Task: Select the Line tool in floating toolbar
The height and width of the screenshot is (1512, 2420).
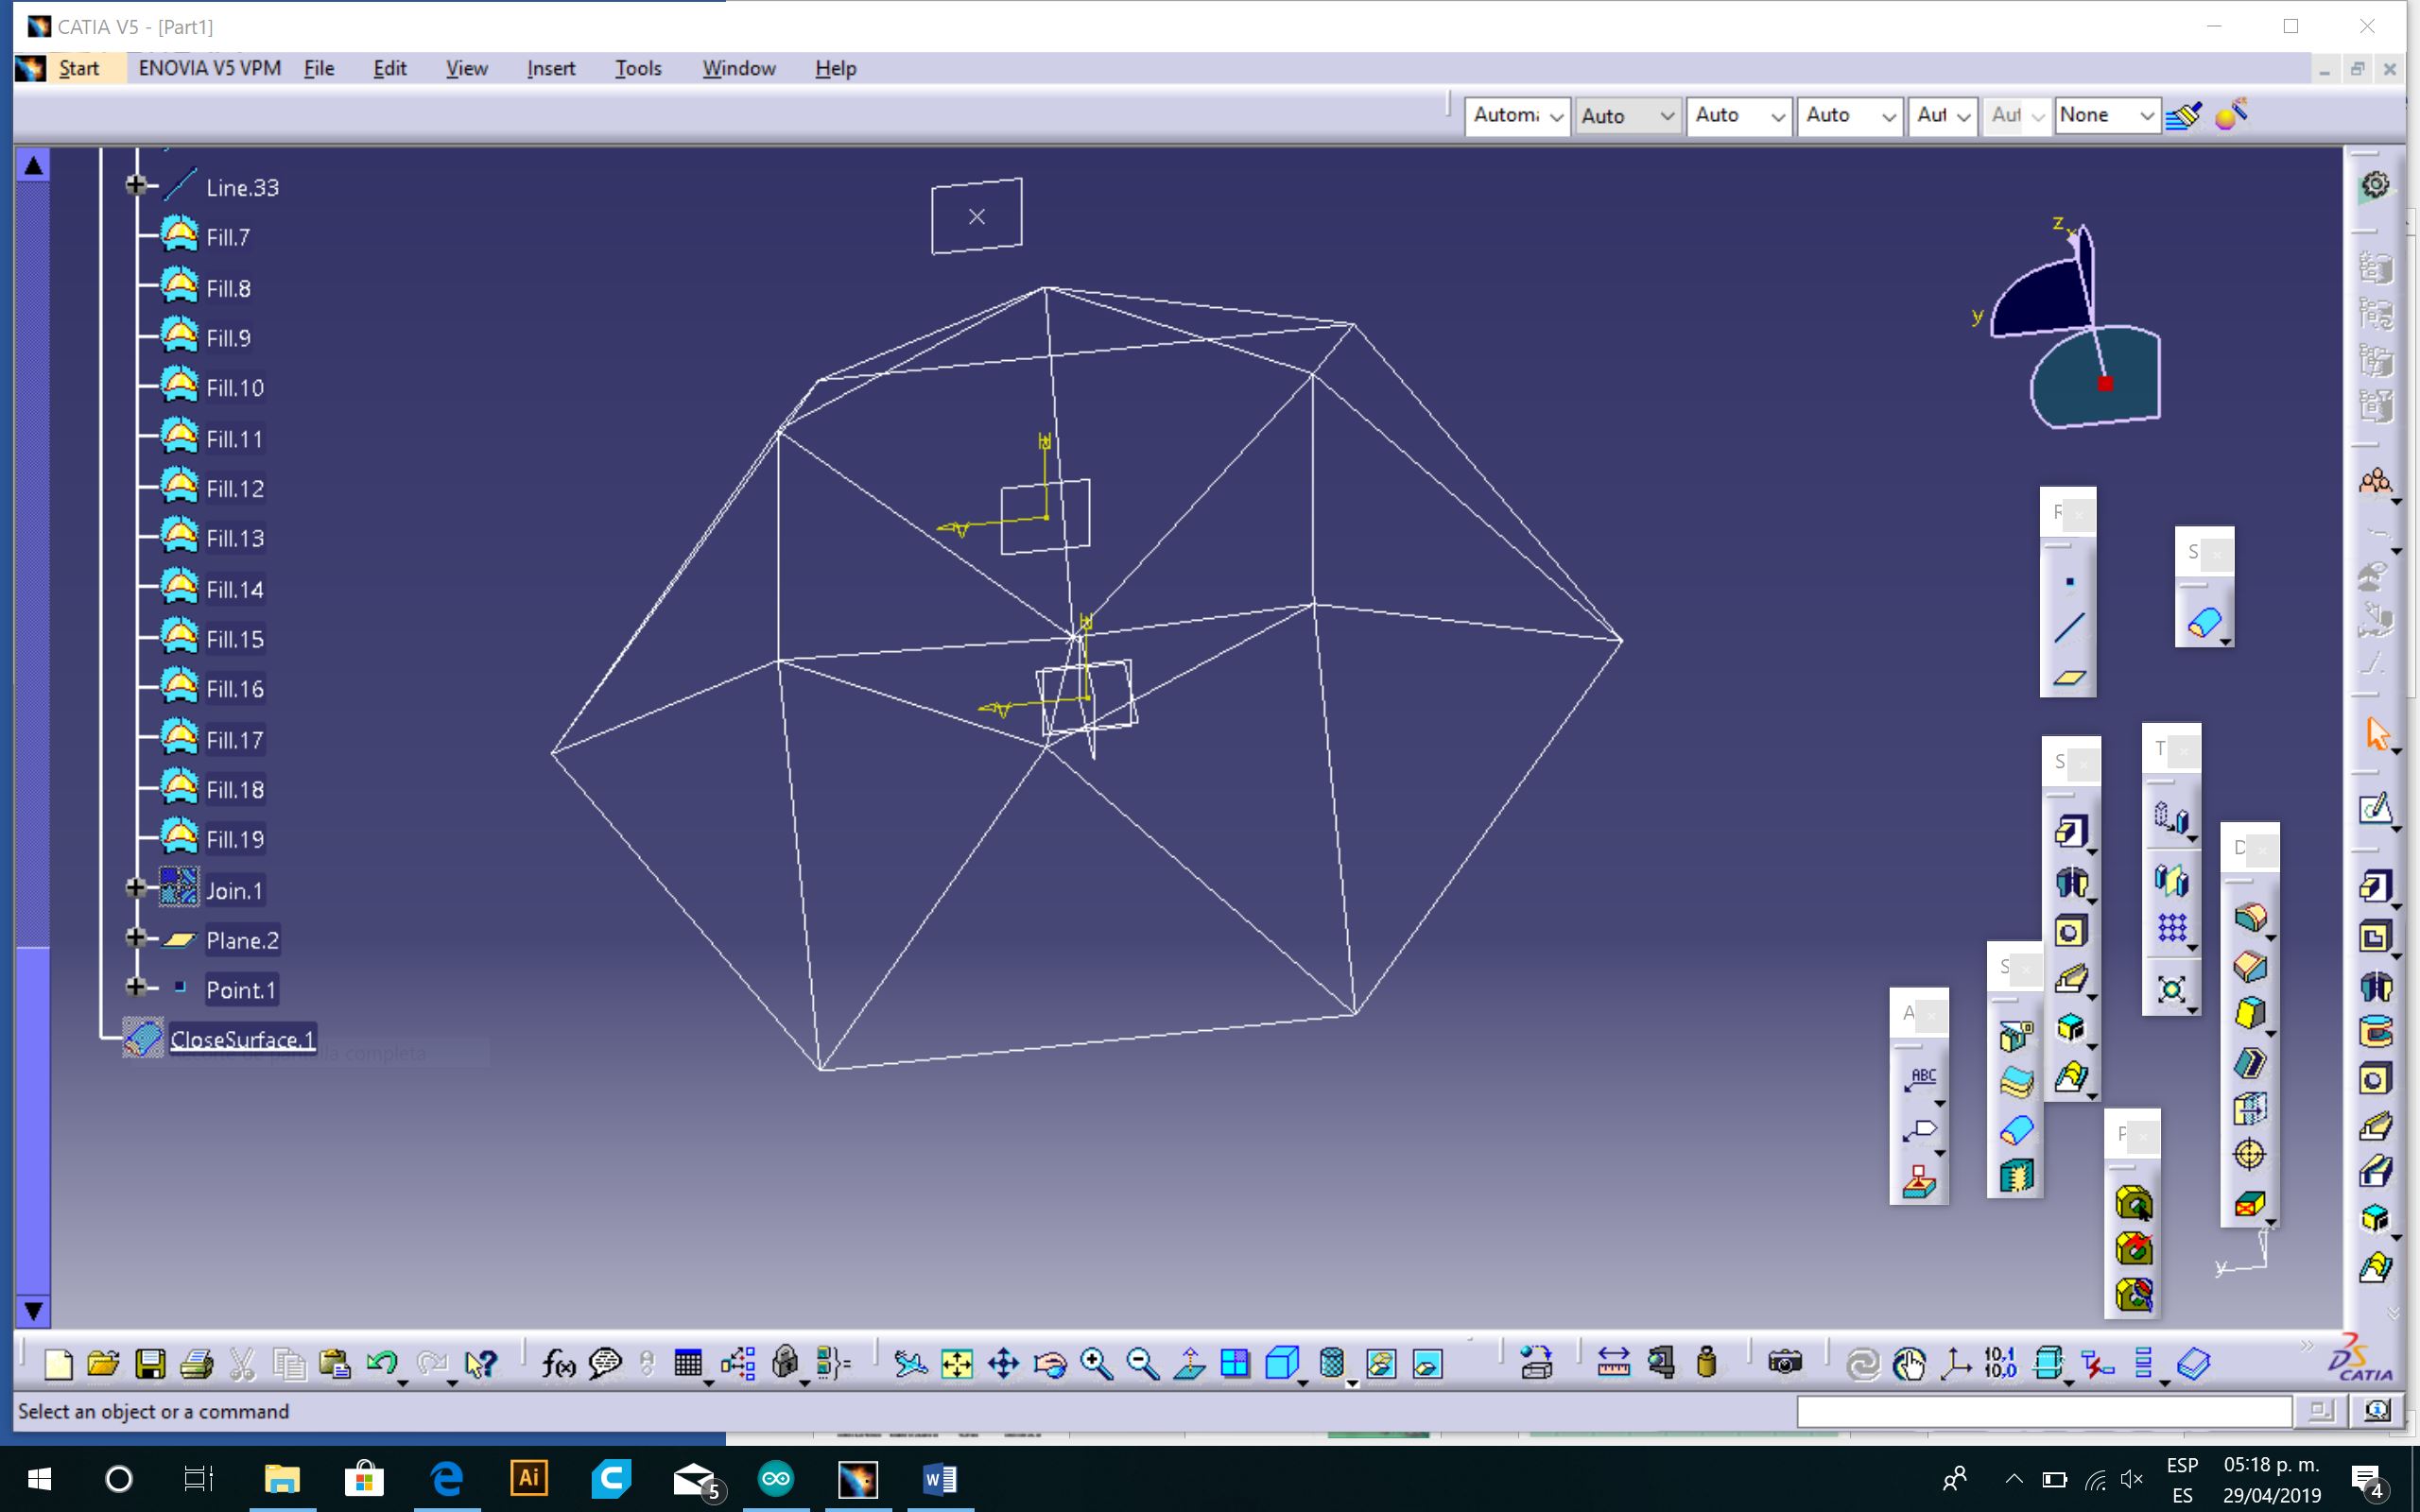Action: point(2069,629)
